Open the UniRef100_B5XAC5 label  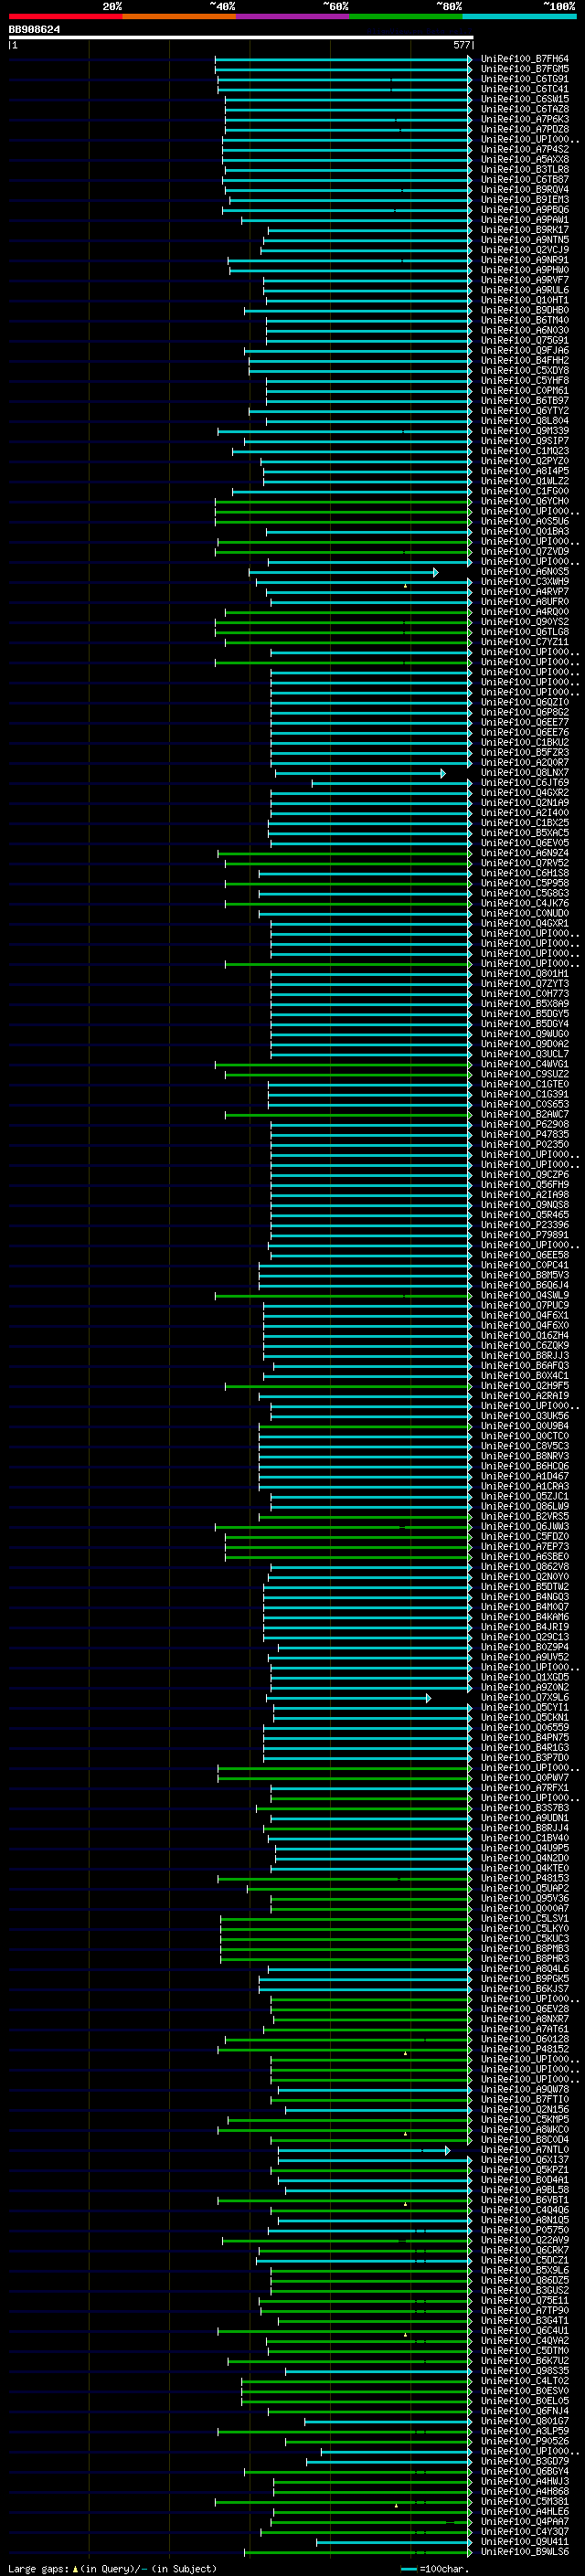[524, 833]
